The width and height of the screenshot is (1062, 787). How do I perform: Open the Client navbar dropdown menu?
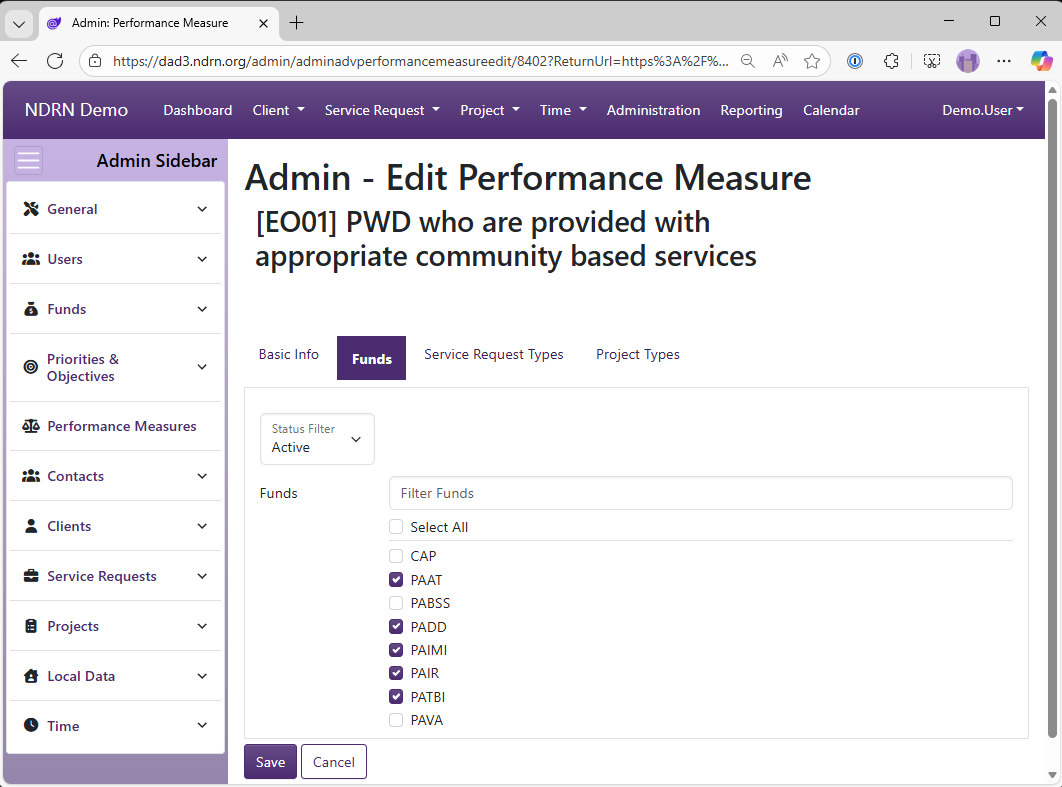point(278,110)
